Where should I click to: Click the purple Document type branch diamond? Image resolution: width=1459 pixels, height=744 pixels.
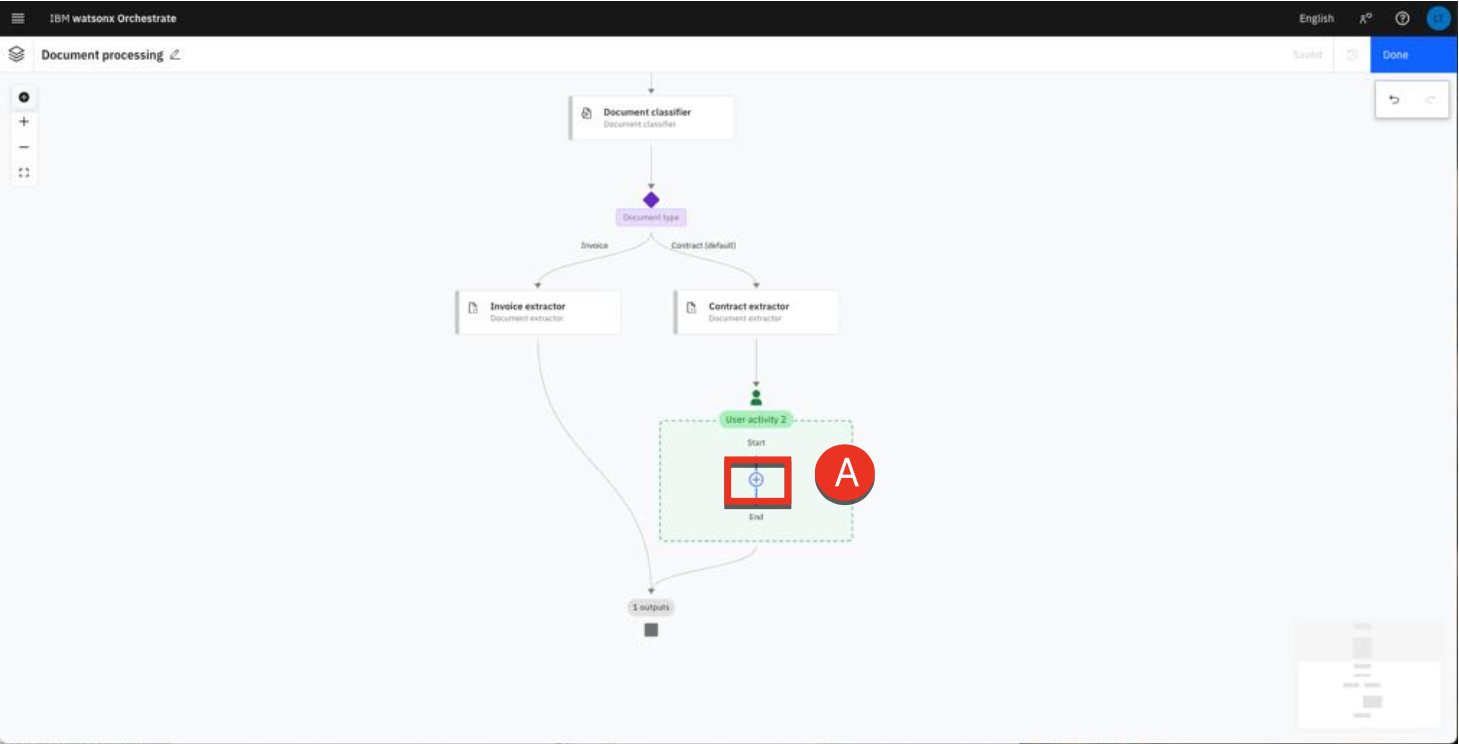(x=651, y=200)
